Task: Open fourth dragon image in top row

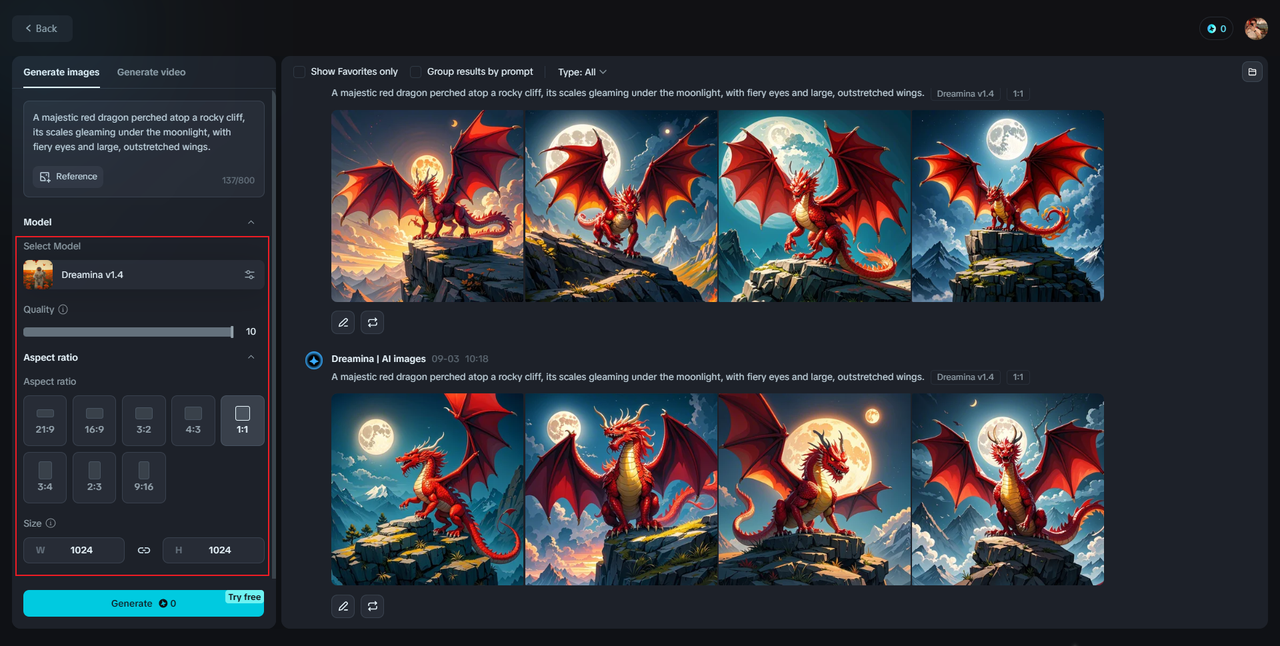Action: click(x=1008, y=206)
